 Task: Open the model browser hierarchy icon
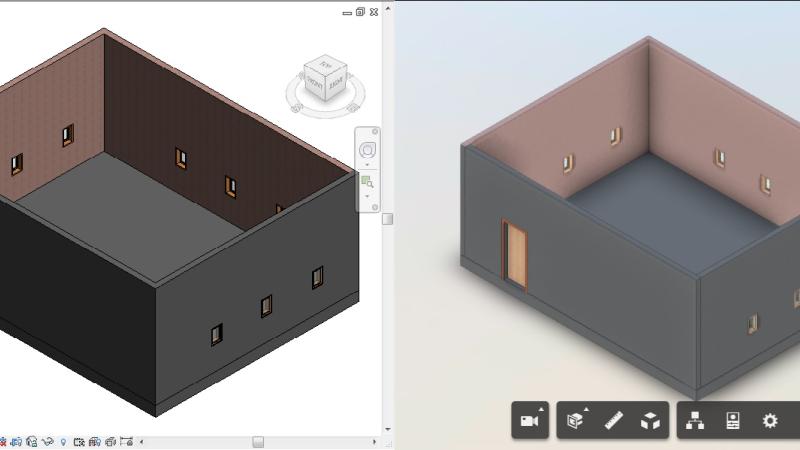[695, 421]
